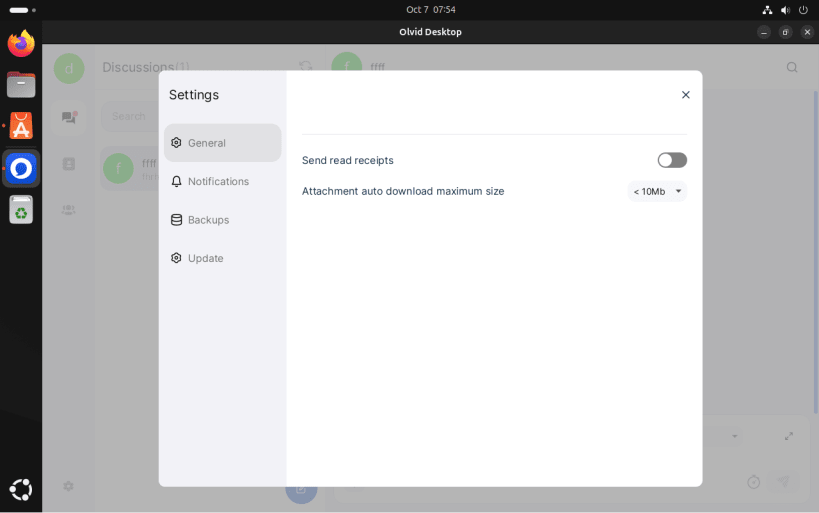Close the Settings dialog with X
Viewport: 819px width, 513px height.
pos(685,95)
